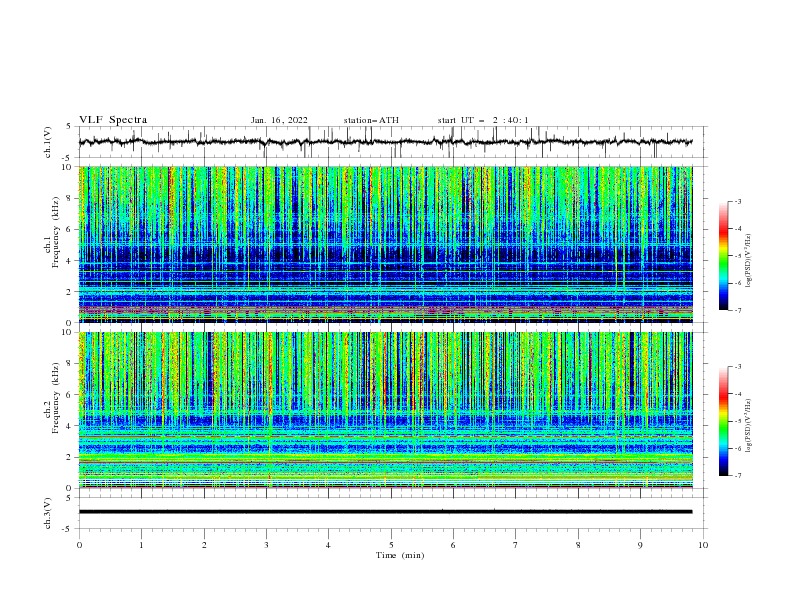Click inside the ch.1 spectrogram panel

(385, 244)
